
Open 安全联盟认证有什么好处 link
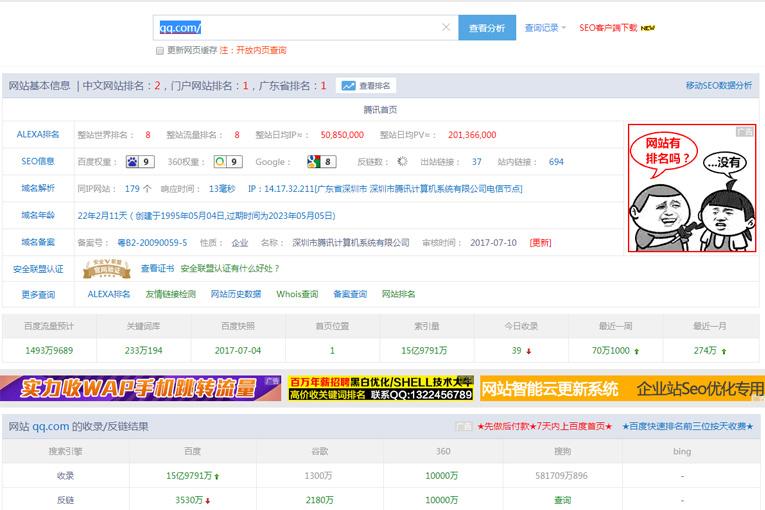230,268
